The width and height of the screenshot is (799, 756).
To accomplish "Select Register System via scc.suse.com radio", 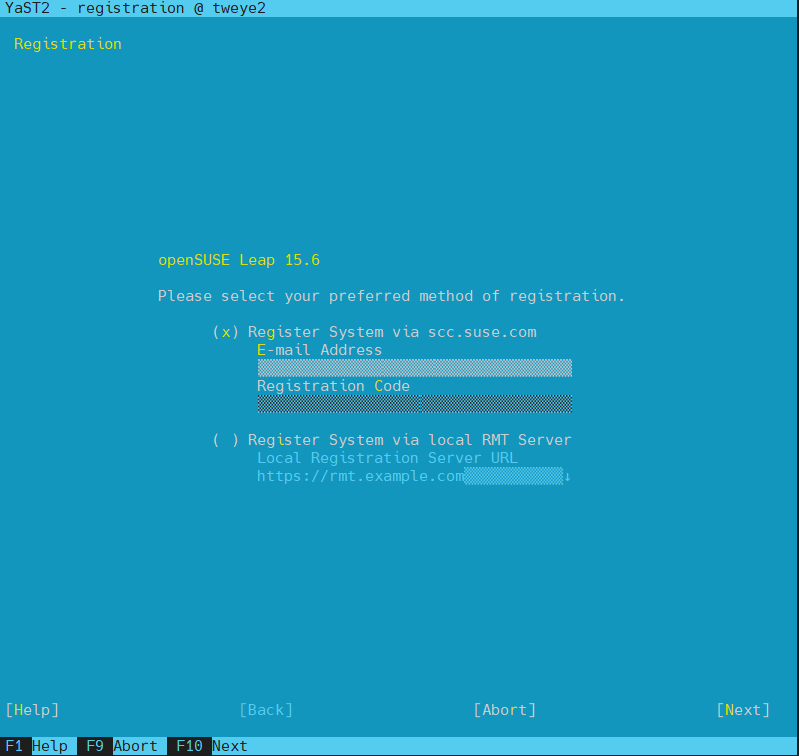I will tap(375, 332).
